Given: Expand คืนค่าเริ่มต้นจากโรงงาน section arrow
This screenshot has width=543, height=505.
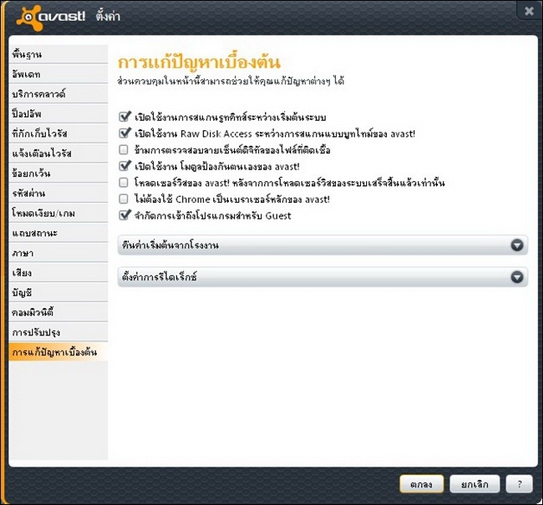Looking at the screenshot, I should pos(517,245).
